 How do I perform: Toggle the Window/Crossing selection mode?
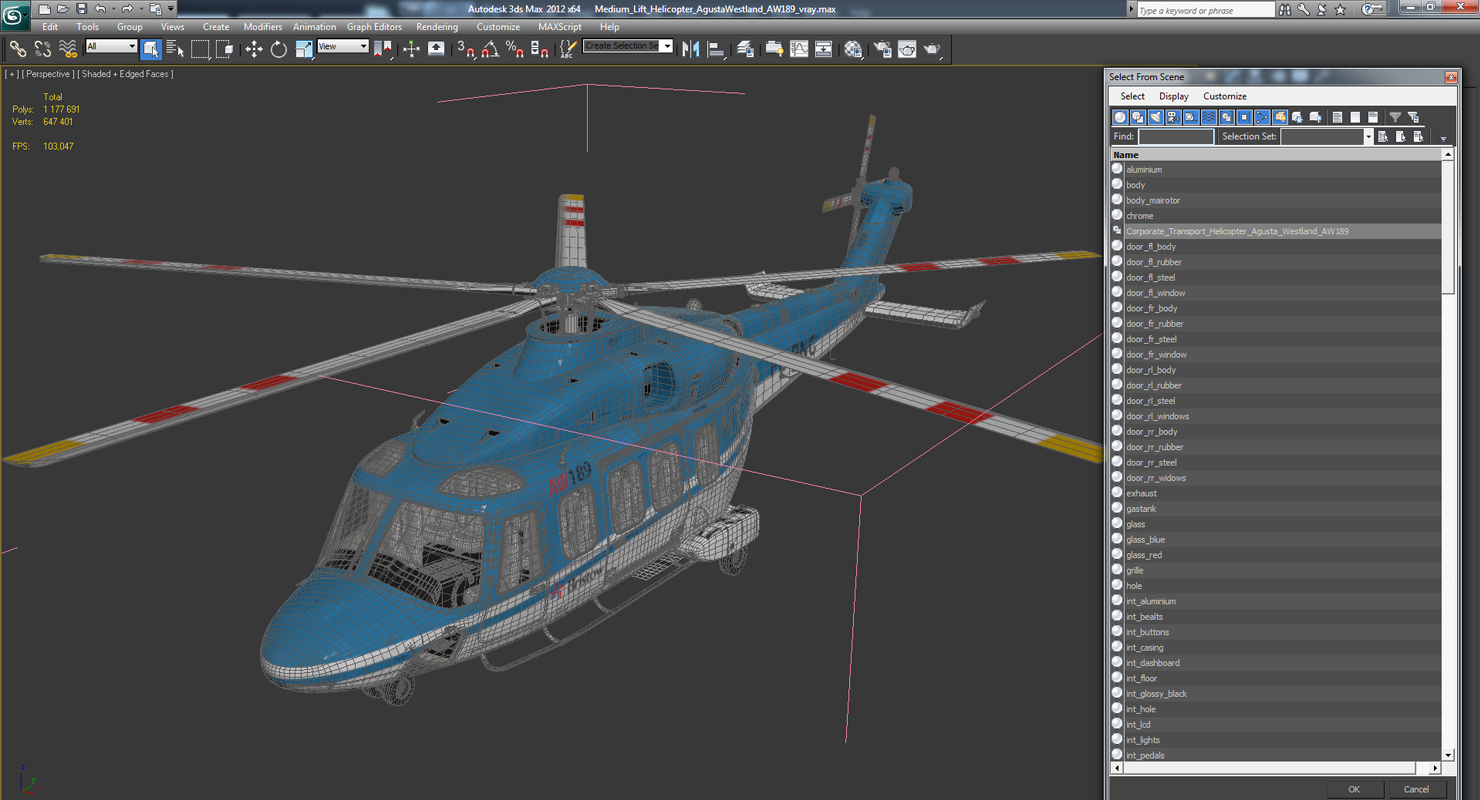[224, 48]
